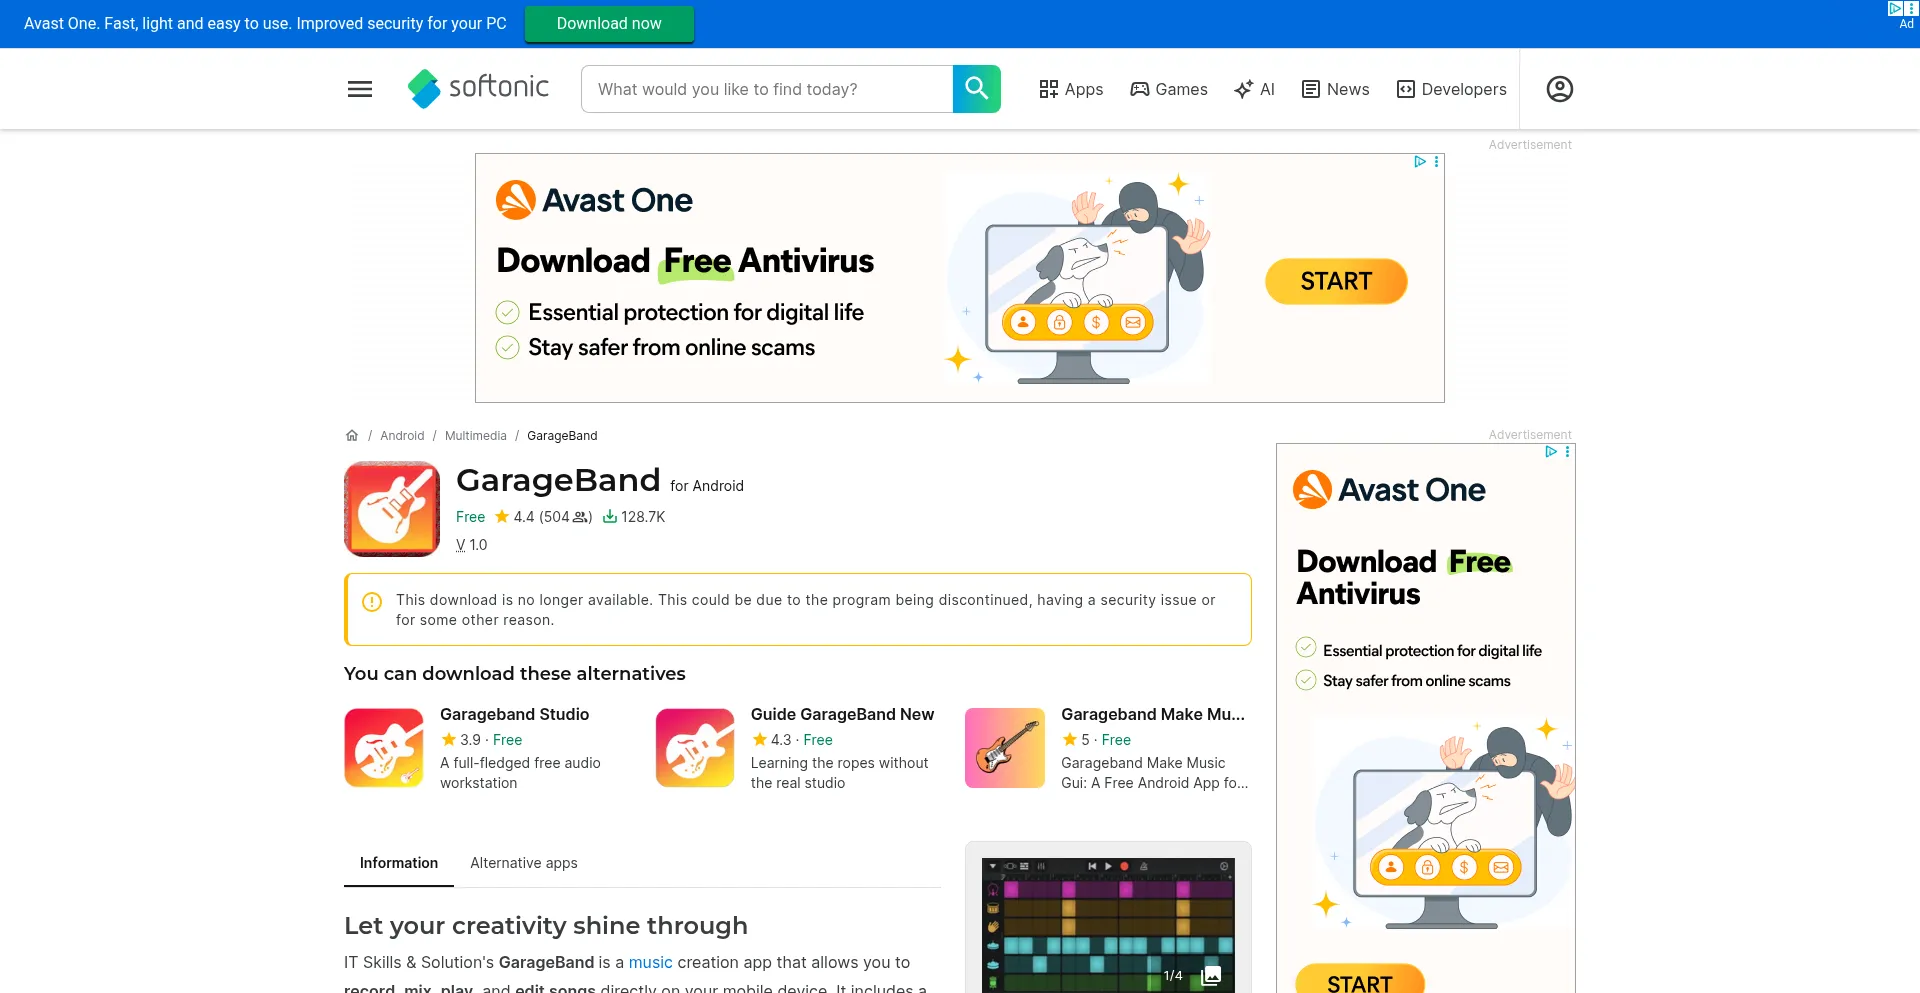Screen dimensions: 1920x993
Task: Click the download count 128.7K
Action: pos(633,517)
